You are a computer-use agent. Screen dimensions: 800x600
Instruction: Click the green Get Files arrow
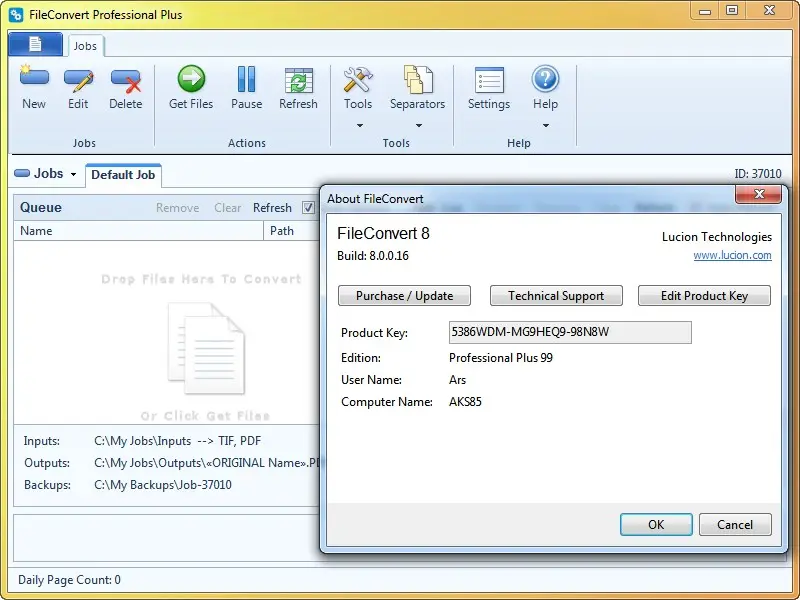tap(191, 79)
